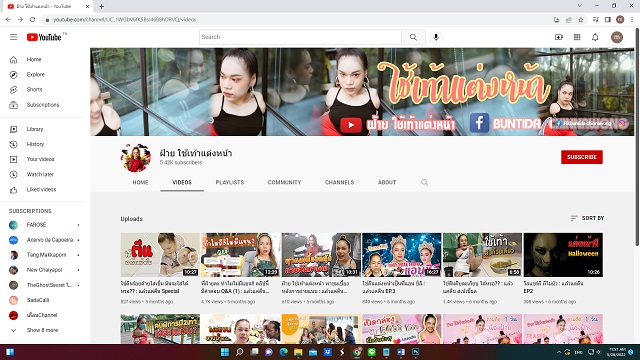Open the COMMUNITY tab
The height and width of the screenshot is (360, 640).
284,182
